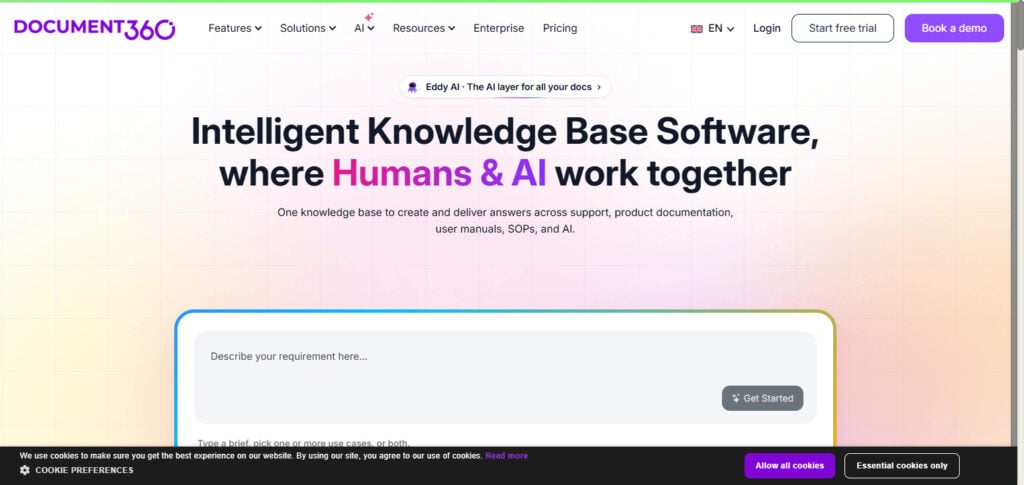The image size is (1024, 485).
Task: Open the EN language selector
Action: pos(721,29)
